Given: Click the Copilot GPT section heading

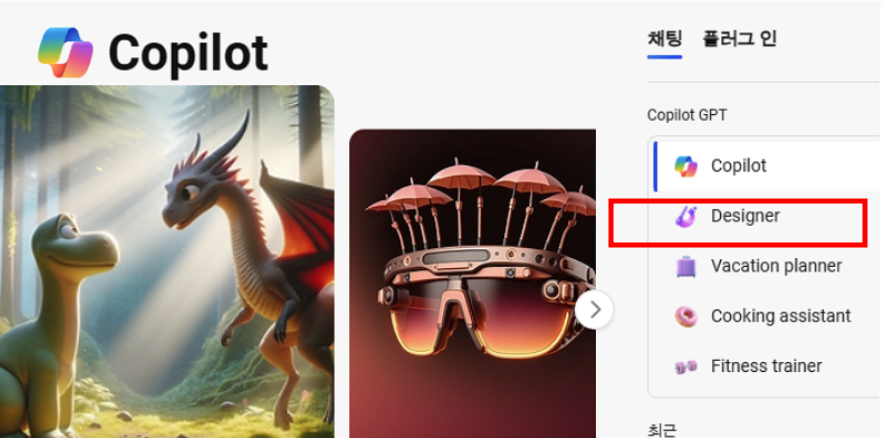Looking at the screenshot, I should 687,115.
